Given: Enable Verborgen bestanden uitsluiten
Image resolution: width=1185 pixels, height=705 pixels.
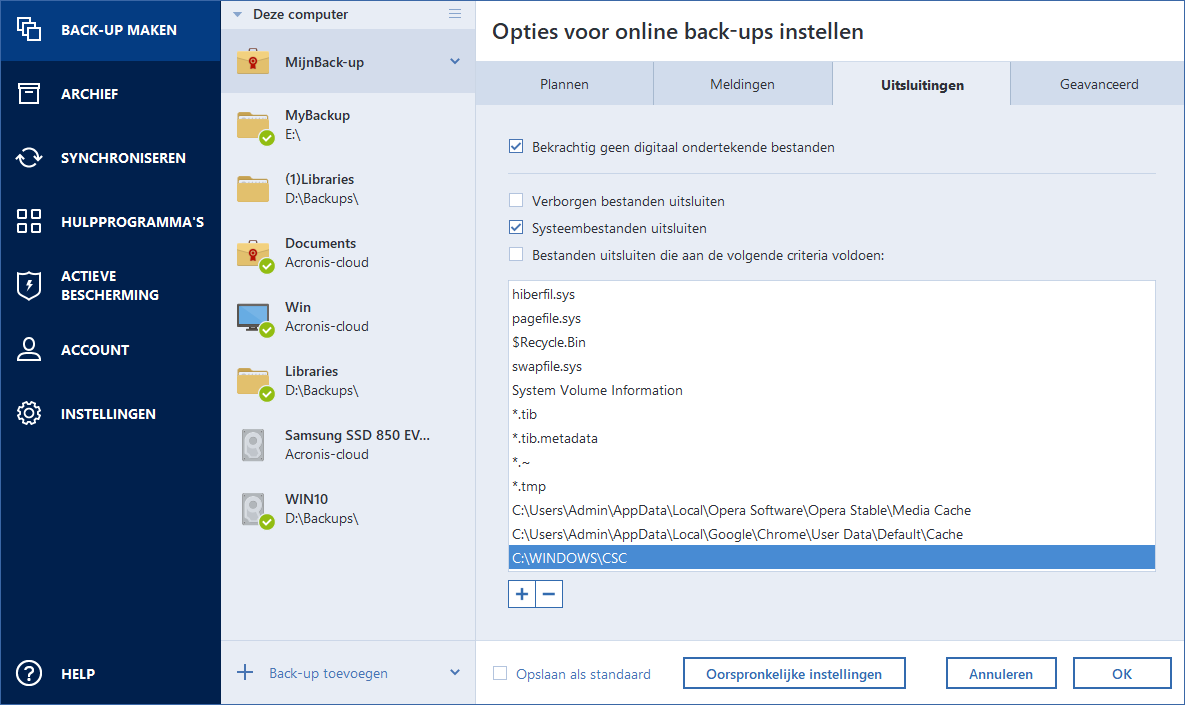Looking at the screenshot, I should [516, 200].
